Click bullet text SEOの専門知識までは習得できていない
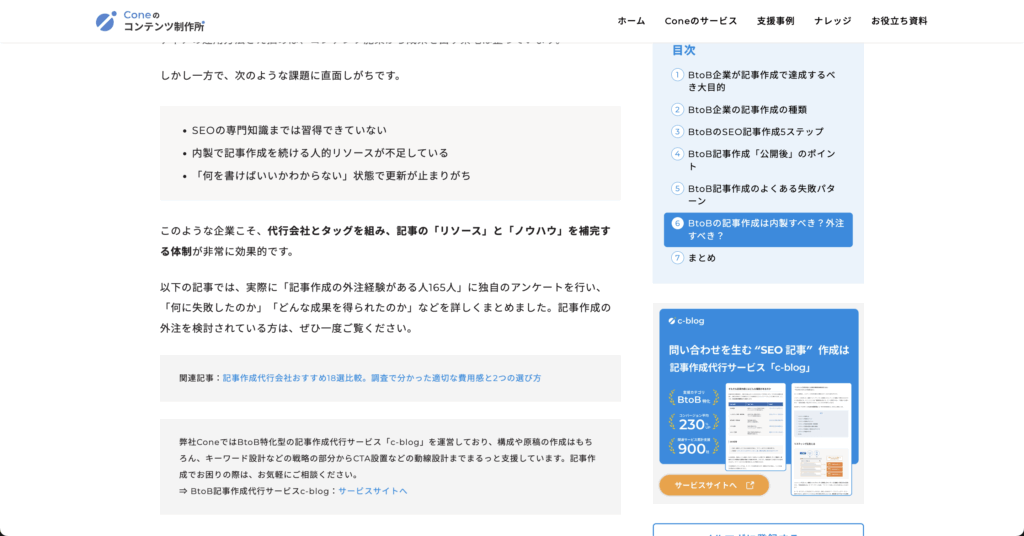 289,131
